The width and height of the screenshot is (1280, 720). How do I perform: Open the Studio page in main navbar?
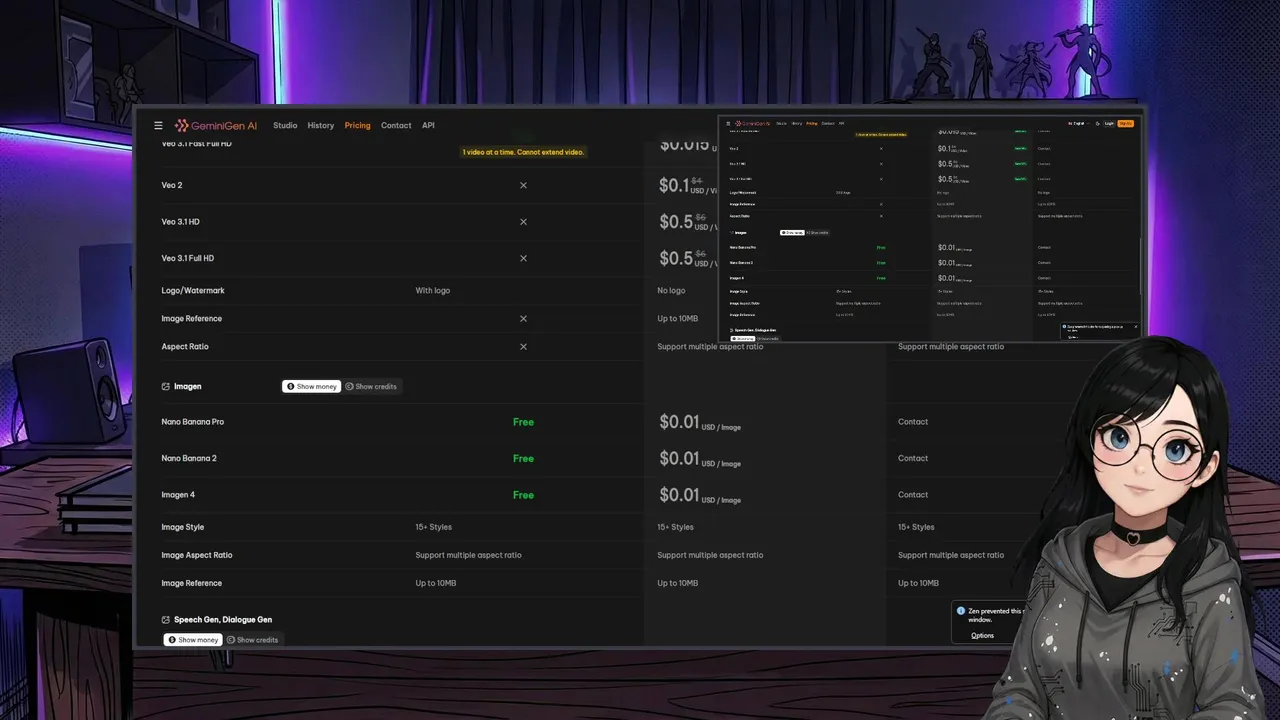[285, 125]
